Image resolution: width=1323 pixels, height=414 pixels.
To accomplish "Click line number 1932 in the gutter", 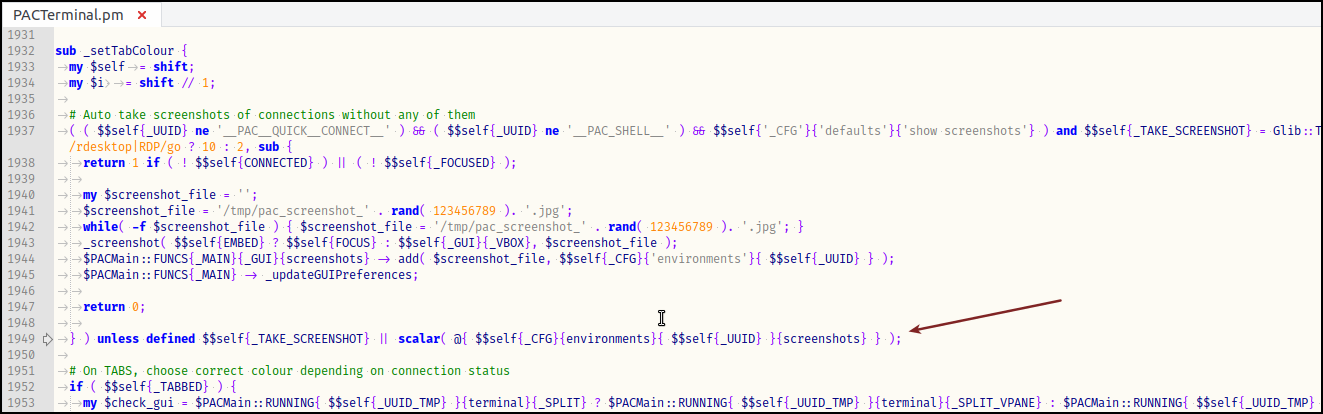I will coord(20,50).
